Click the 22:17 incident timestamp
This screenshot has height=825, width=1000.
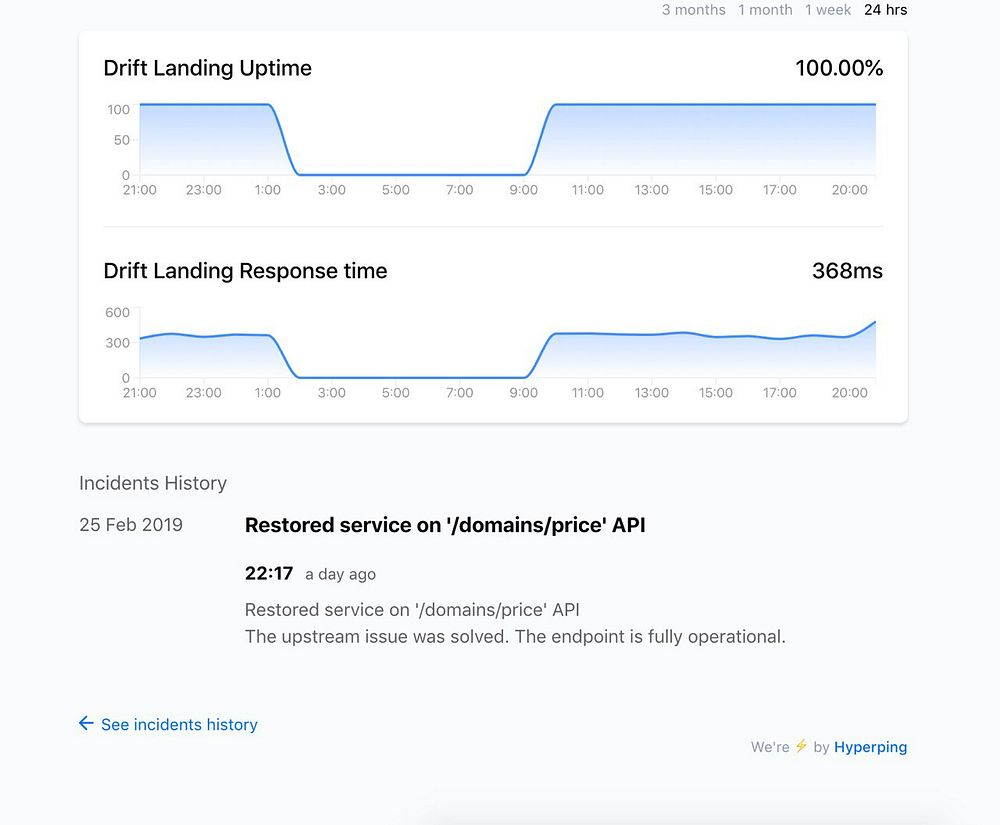268,573
